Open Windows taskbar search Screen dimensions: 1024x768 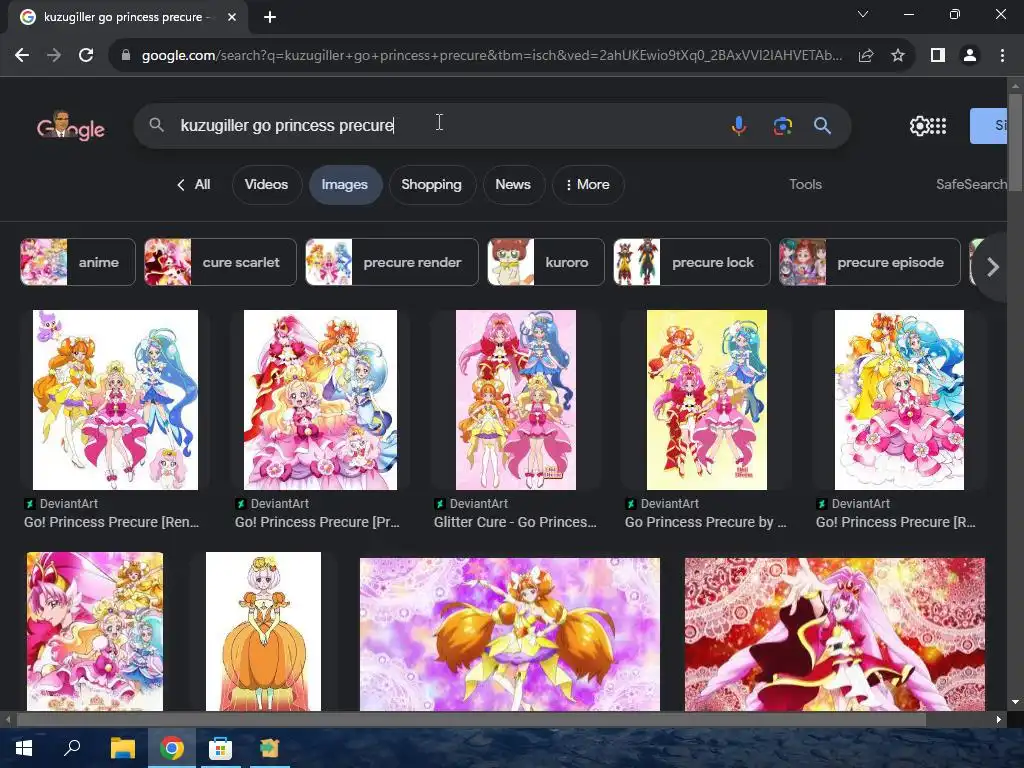coord(72,748)
